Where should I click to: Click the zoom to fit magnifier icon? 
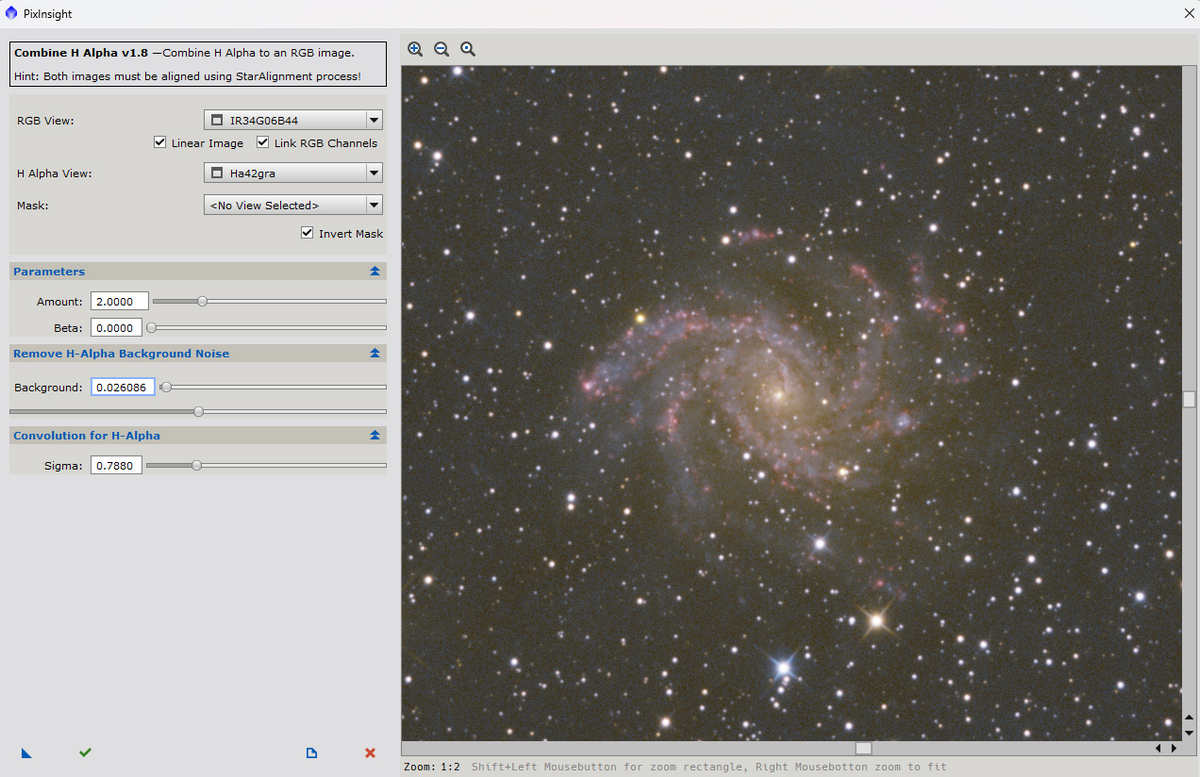click(467, 49)
